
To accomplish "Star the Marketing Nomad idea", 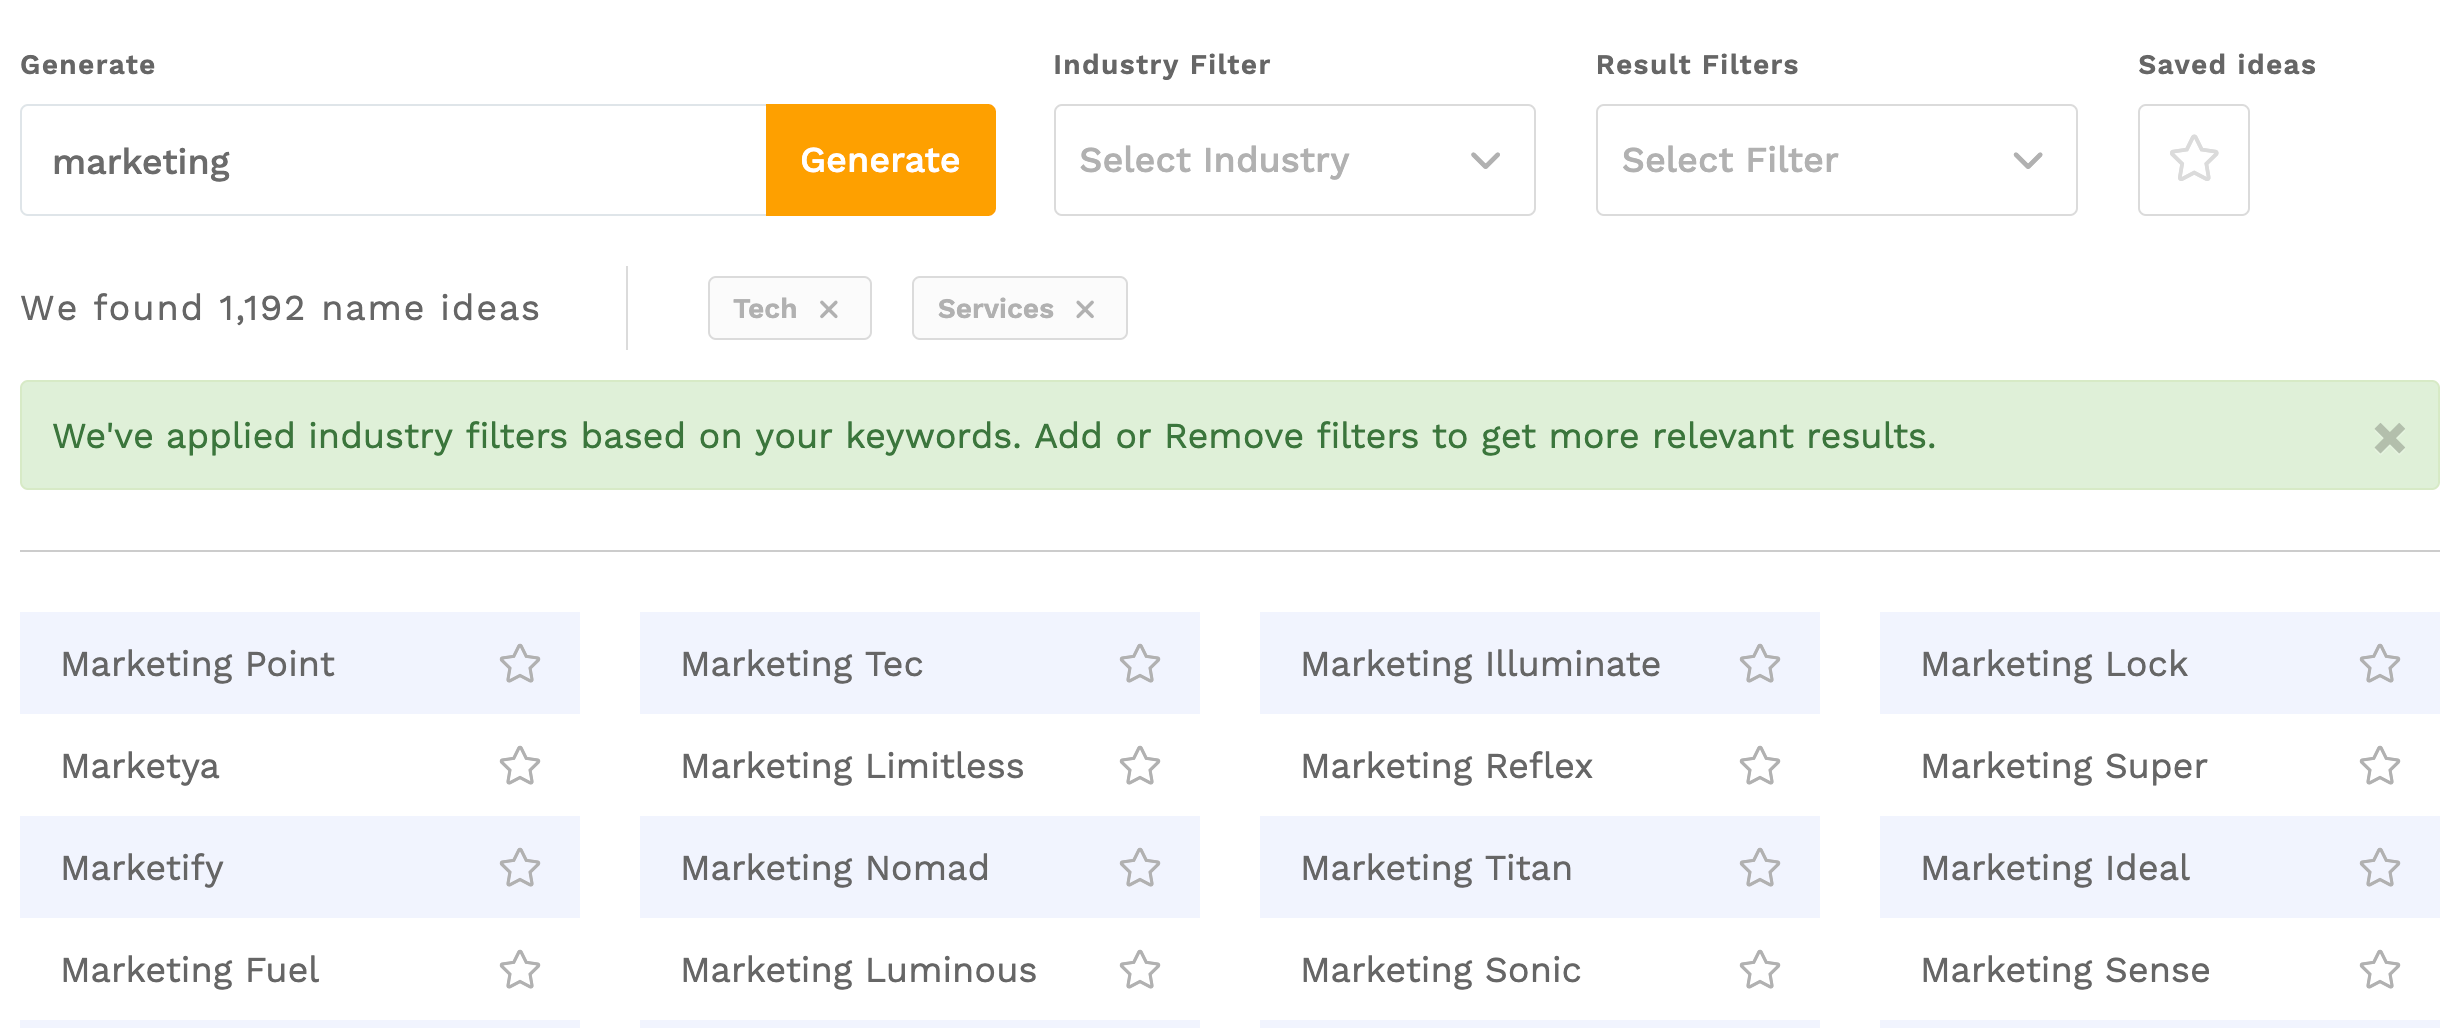I will [1140, 868].
